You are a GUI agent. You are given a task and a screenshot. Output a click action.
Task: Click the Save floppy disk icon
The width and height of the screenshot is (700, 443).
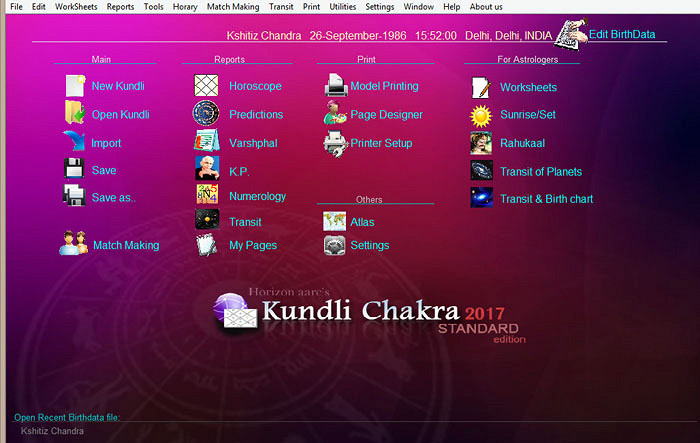point(74,168)
